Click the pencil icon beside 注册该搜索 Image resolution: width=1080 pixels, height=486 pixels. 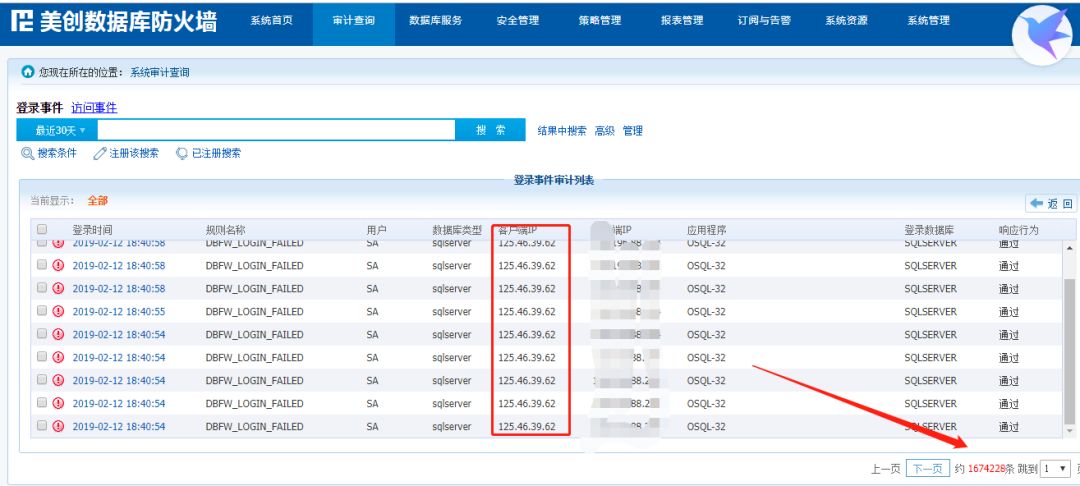tap(99, 153)
